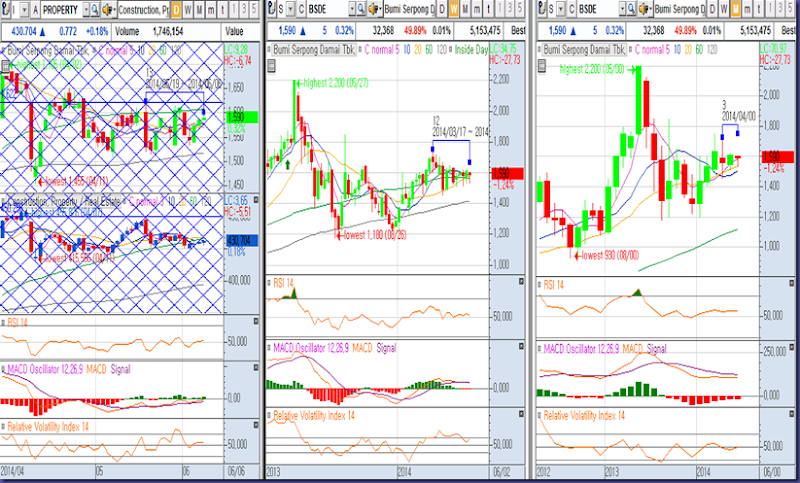The width and height of the screenshot is (800, 483).
Task: Click the A button beside the PROPERTY code
Action: click(35, 10)
